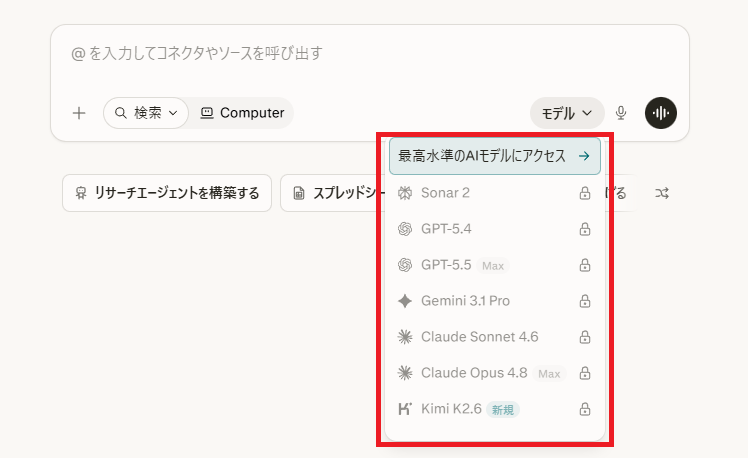
Task: Click the Kimi logo icon
Action: 405,409
